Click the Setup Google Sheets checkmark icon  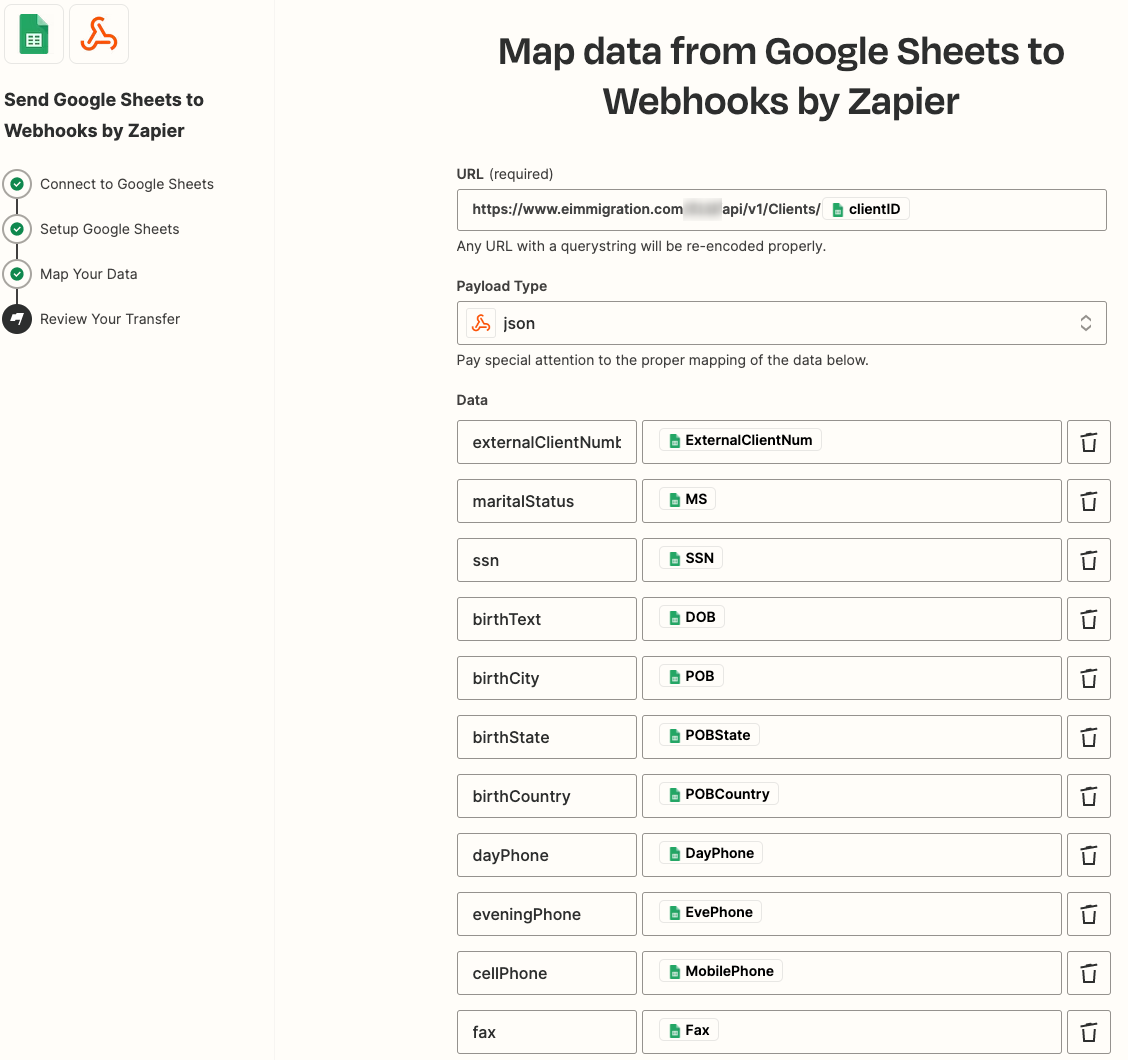pos(17,229)
